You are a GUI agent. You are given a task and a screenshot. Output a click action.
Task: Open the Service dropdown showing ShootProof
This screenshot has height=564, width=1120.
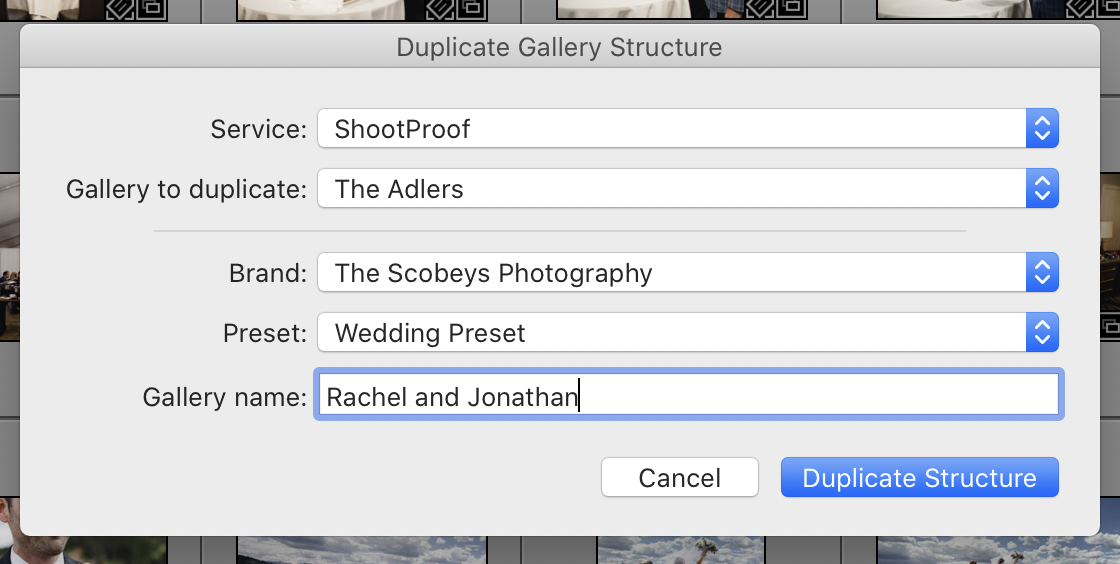click(x=688, y=129)
